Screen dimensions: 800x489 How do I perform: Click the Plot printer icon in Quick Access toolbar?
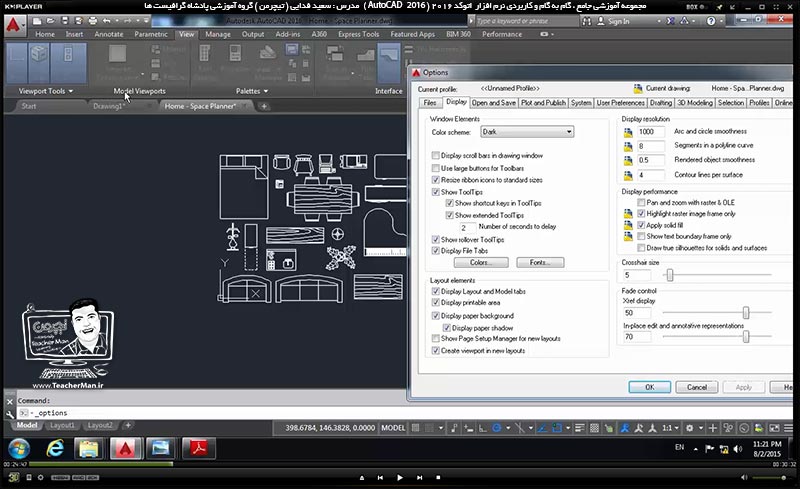click(x=92, y=21)
